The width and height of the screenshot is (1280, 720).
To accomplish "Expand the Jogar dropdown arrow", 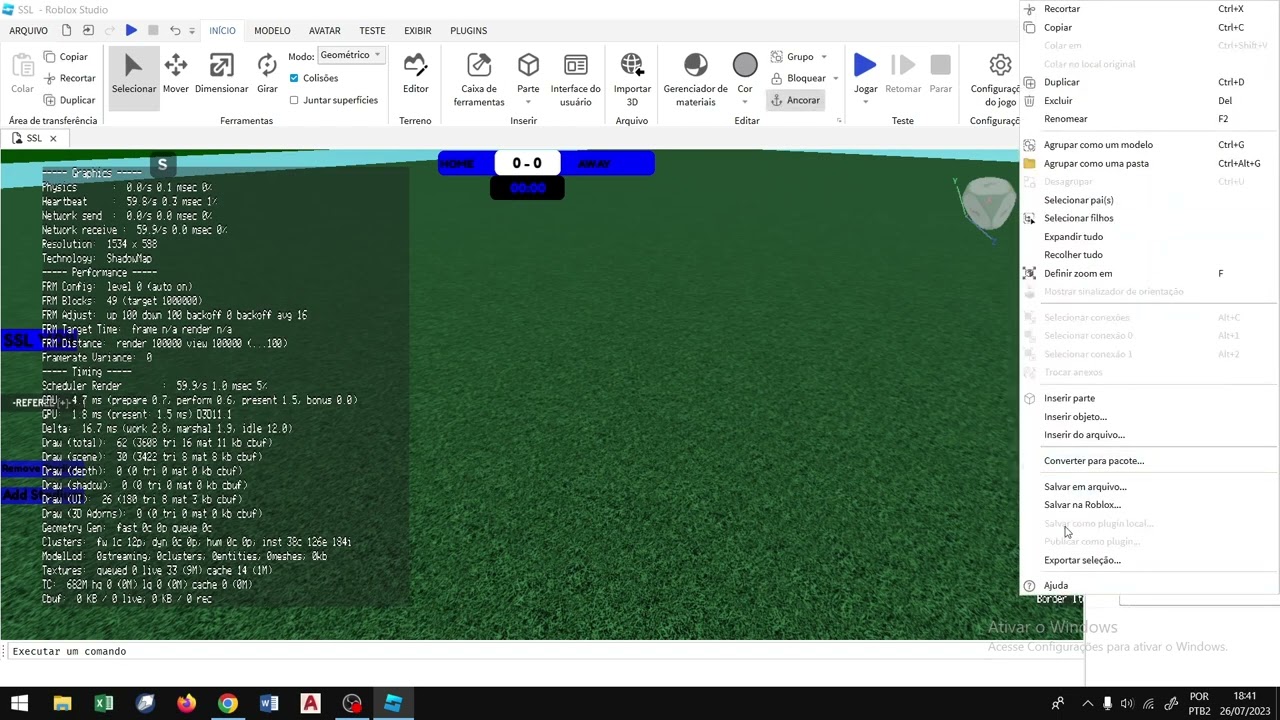I will (x=866, y=102).
